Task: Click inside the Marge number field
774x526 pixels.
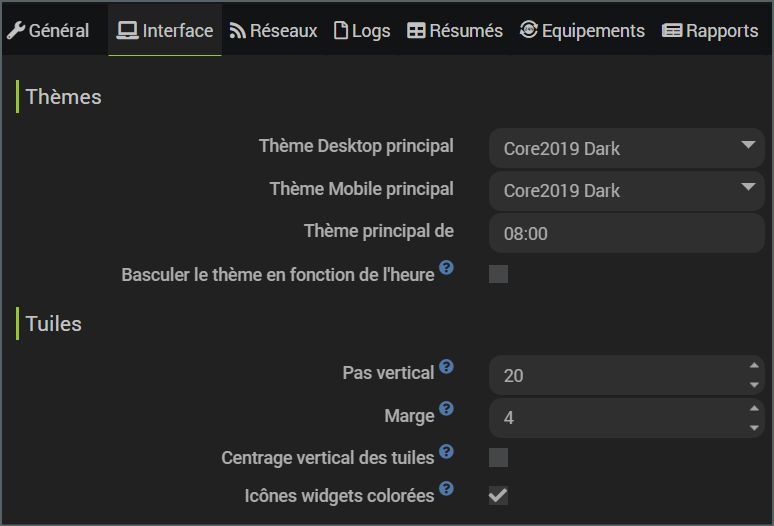Action: point(610,418)
